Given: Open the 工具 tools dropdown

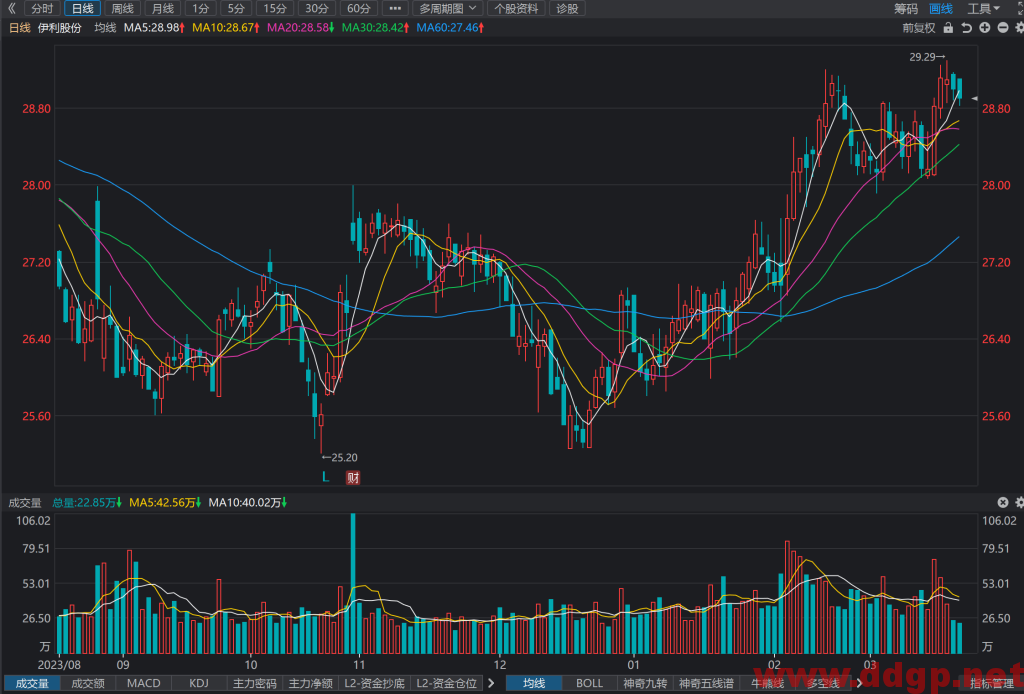Looking at the screenshot, I should [x=983, y=8].
